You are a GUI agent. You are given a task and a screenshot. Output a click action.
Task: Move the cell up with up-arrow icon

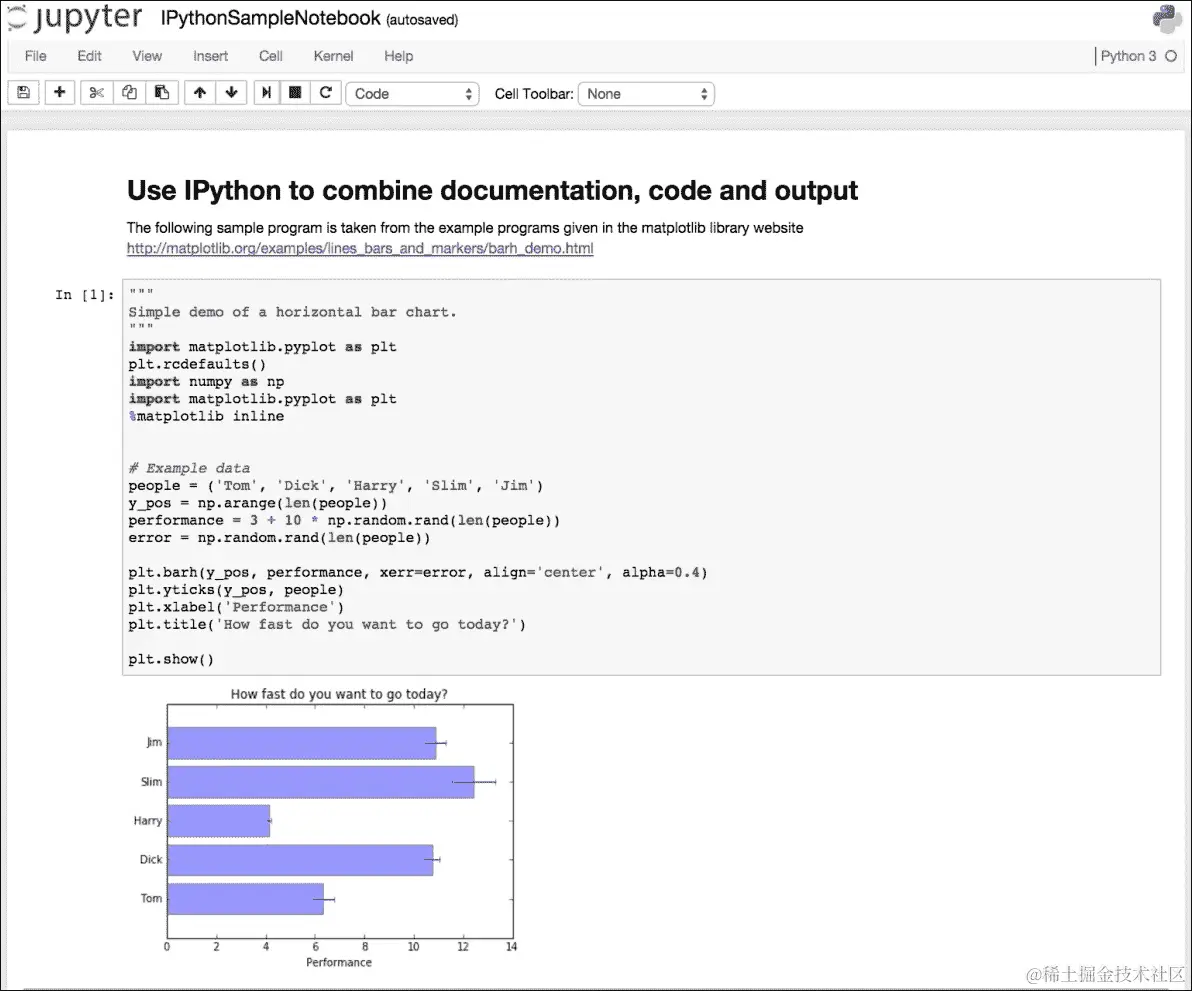tap(200, 92)
